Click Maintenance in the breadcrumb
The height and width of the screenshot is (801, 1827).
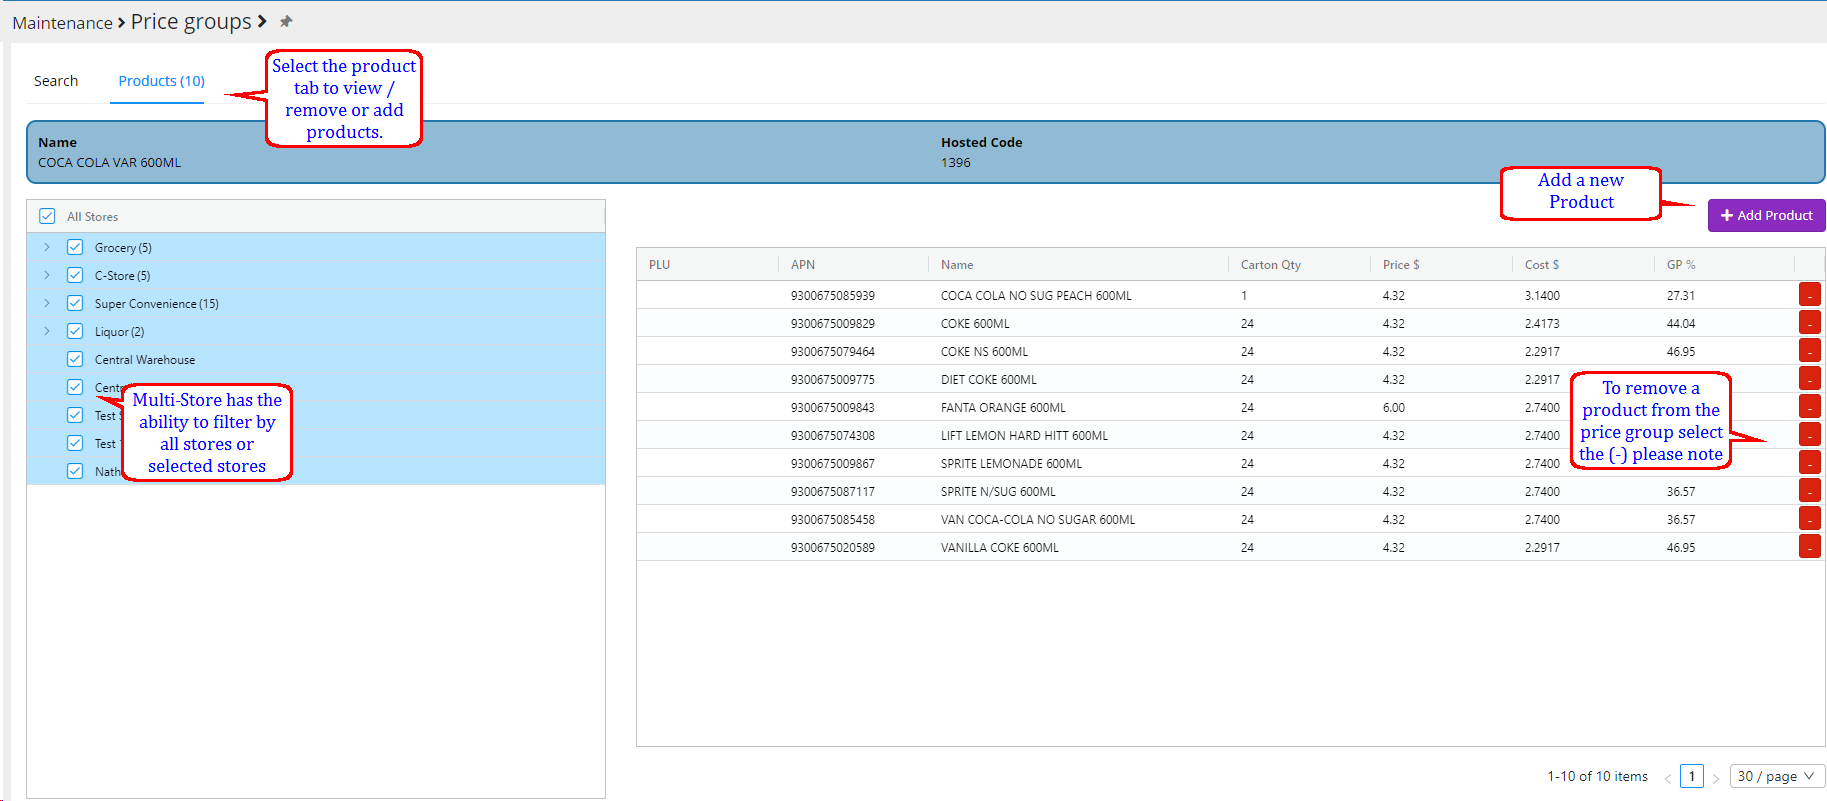tap(62, 23)
